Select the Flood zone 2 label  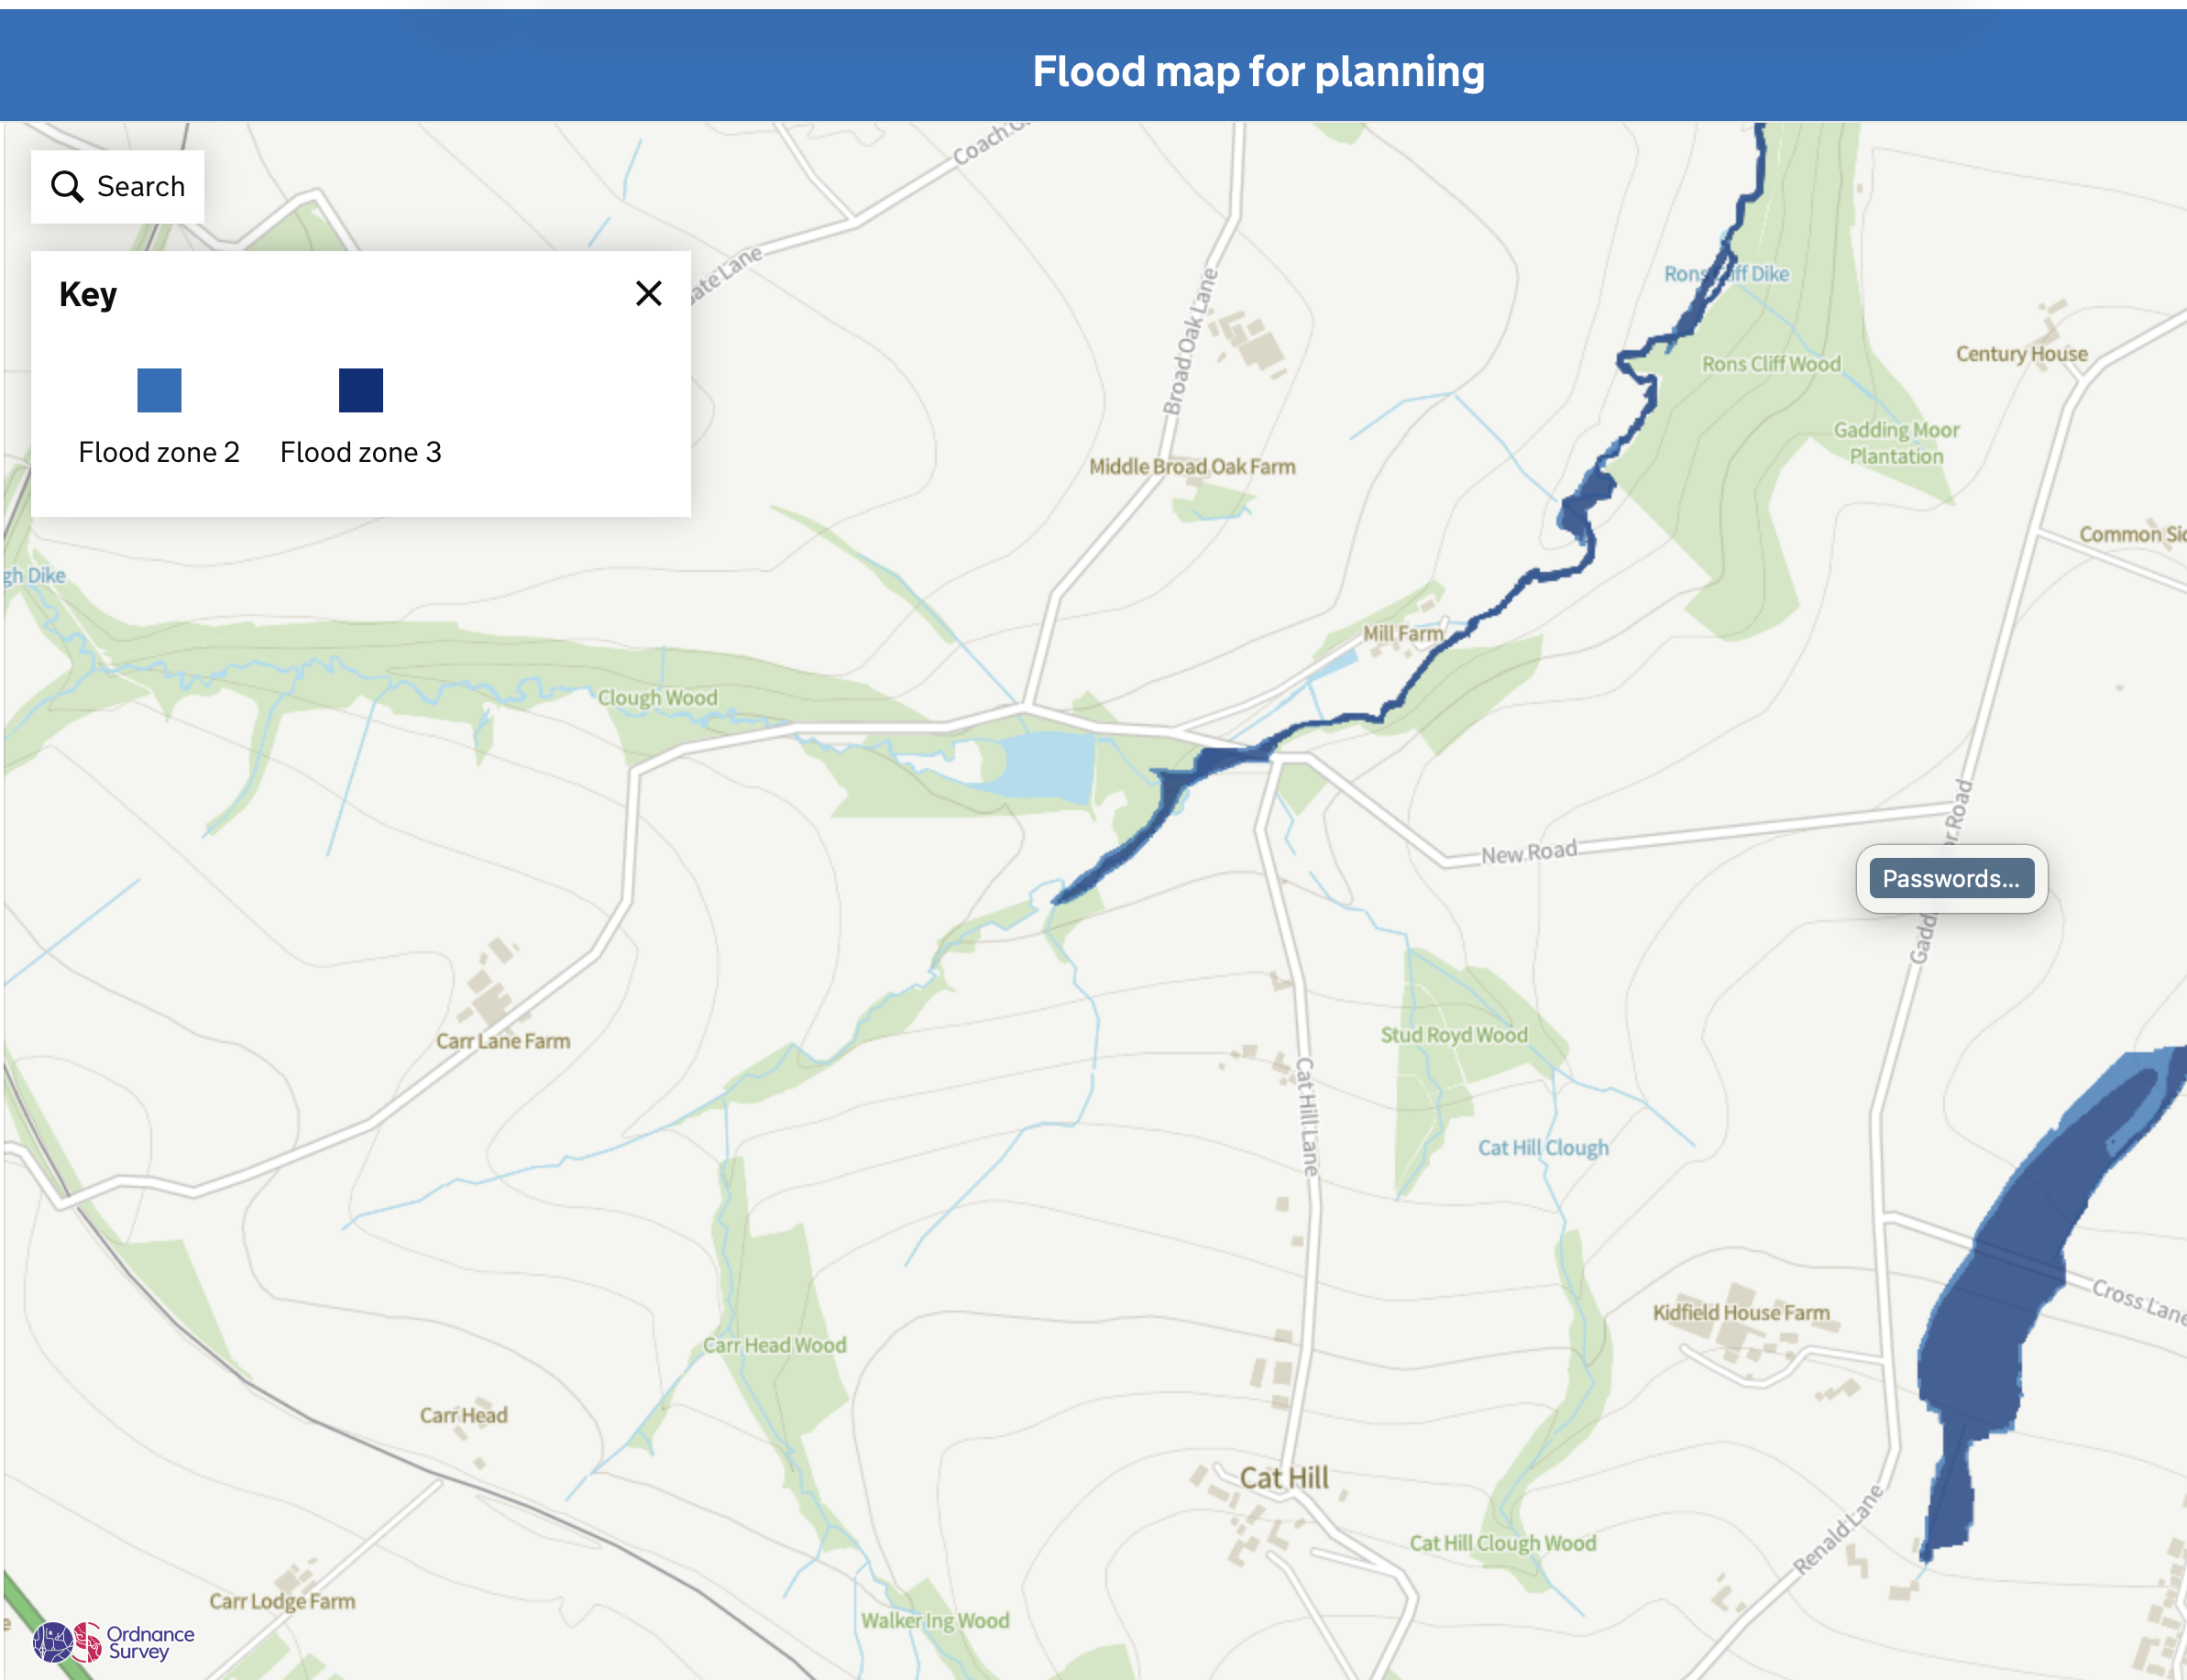coord(159,452)
